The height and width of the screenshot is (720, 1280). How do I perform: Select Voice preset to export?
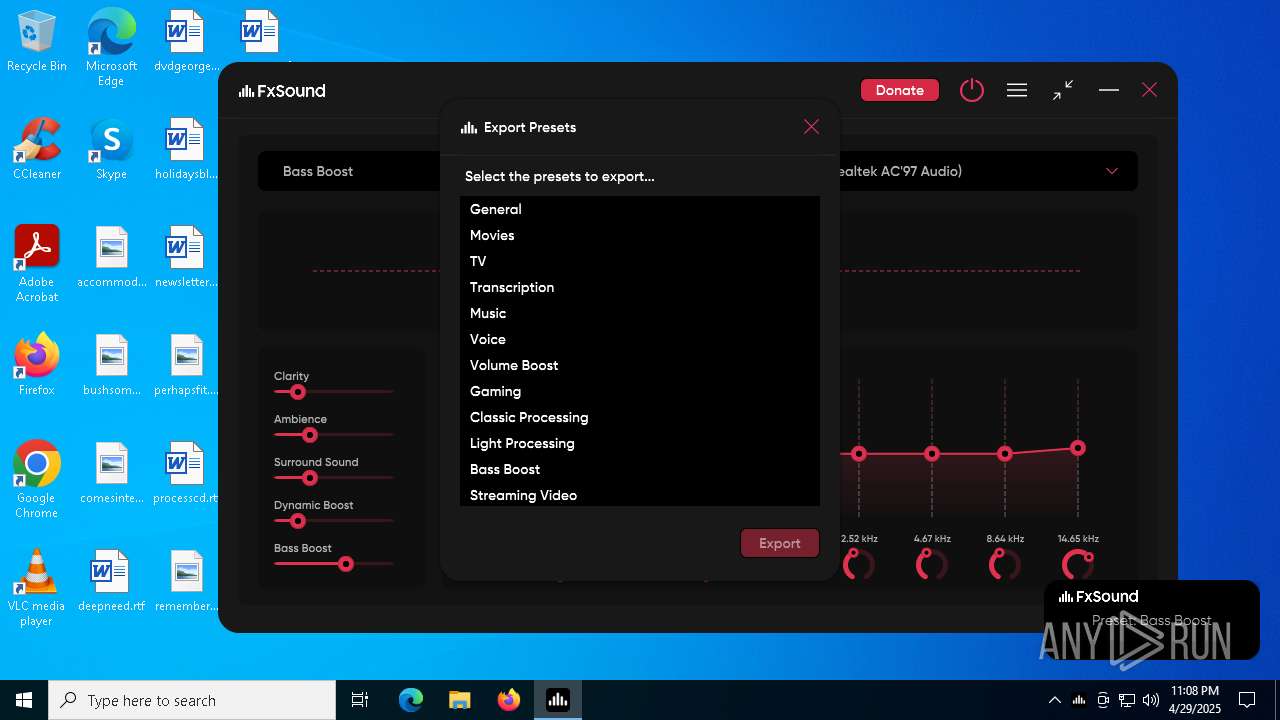coord(640,339)
